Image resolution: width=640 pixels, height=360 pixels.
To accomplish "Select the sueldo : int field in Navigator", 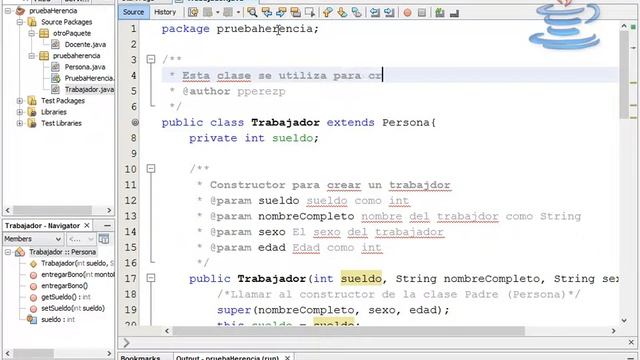I will [x=58, y=320].
